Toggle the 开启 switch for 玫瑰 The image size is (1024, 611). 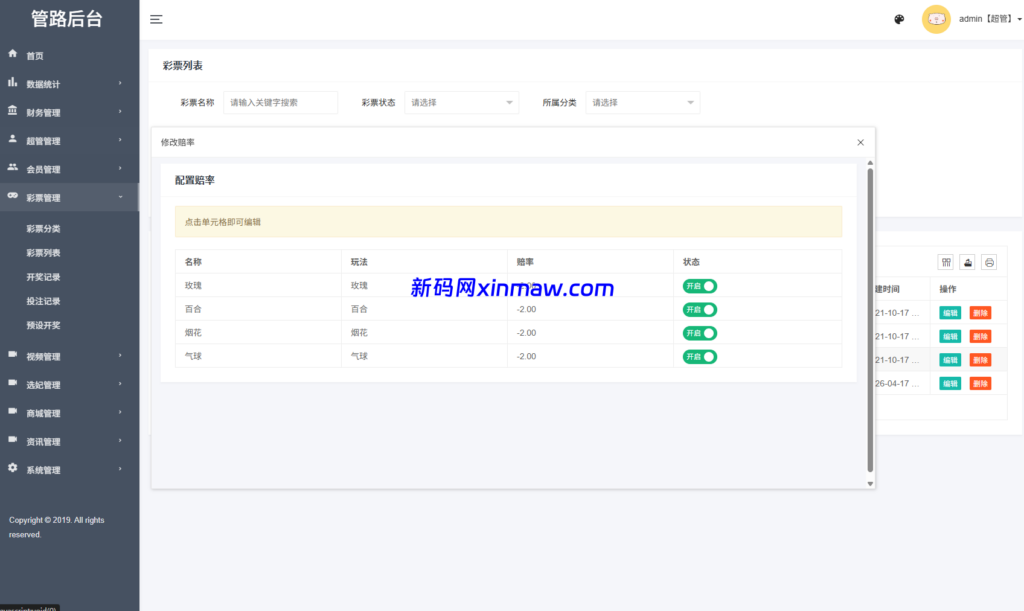[699, 285]
